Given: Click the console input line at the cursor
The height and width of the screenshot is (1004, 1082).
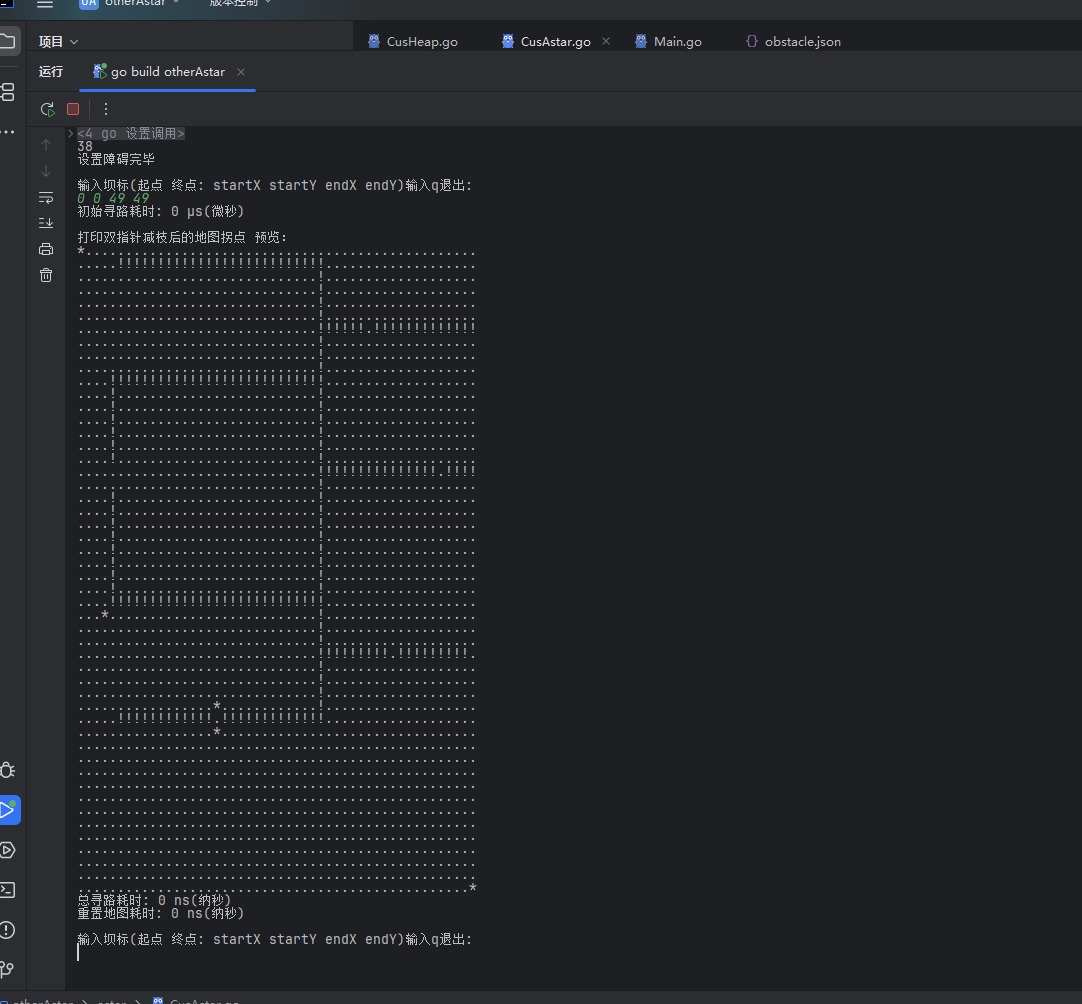Looking at the screenshot, I should (80, 953).
